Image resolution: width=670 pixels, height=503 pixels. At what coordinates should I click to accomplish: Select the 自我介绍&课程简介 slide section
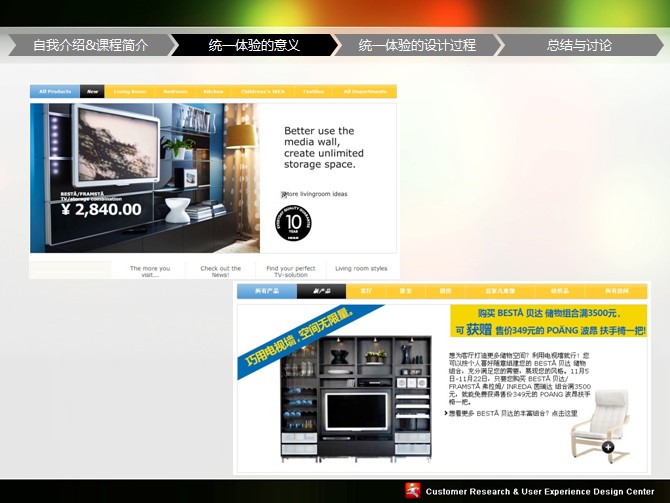tap(90, 45)
